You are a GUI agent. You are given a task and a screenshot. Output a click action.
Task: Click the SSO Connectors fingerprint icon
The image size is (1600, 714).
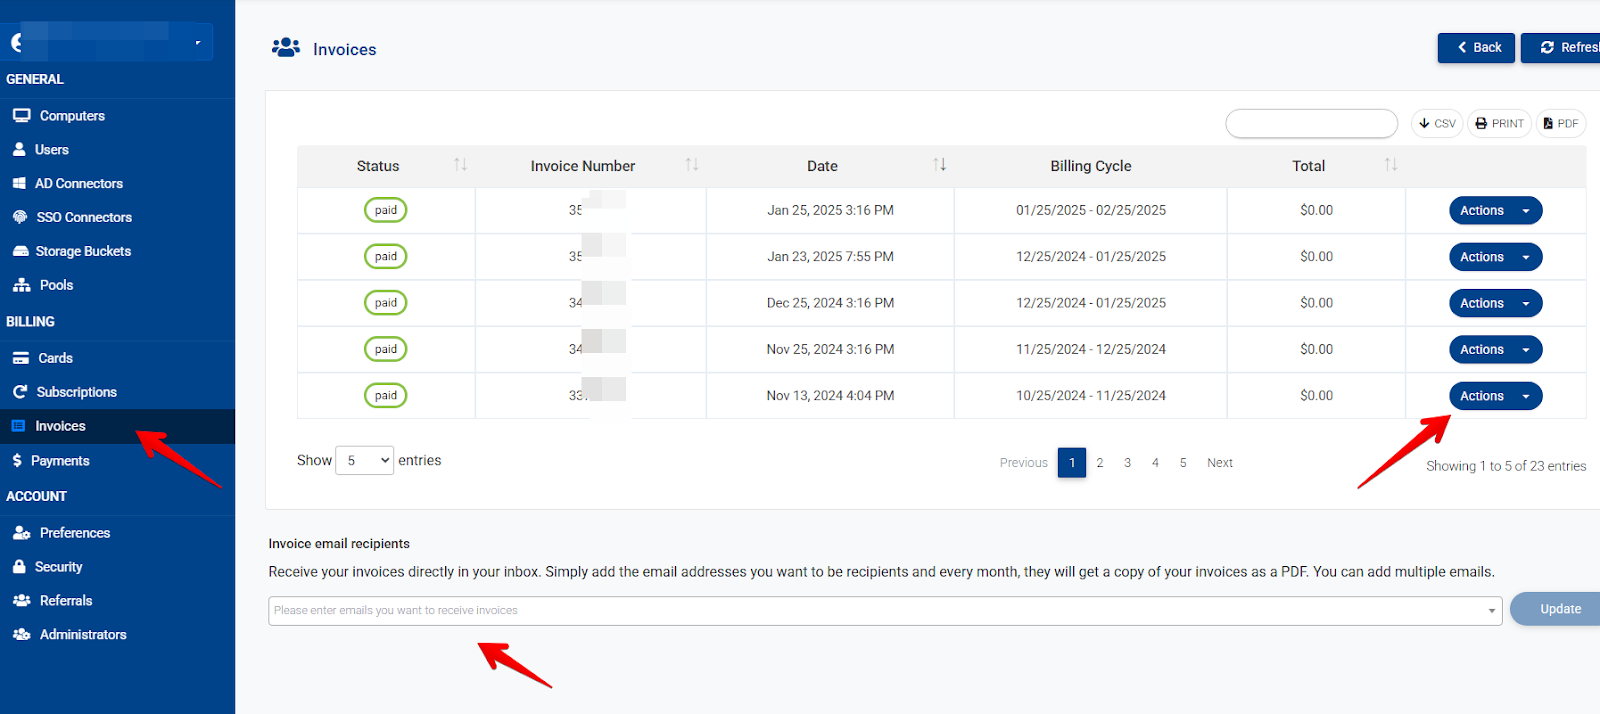[20, 217]
